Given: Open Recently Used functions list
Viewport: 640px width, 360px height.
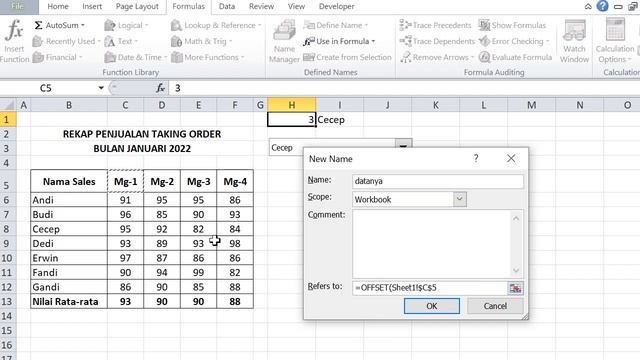Looking at the screenshot, I should (x=66, y=41).
